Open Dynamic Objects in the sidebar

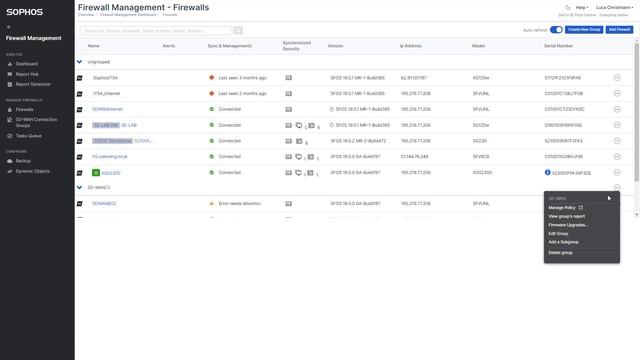(x=33, y=171)
